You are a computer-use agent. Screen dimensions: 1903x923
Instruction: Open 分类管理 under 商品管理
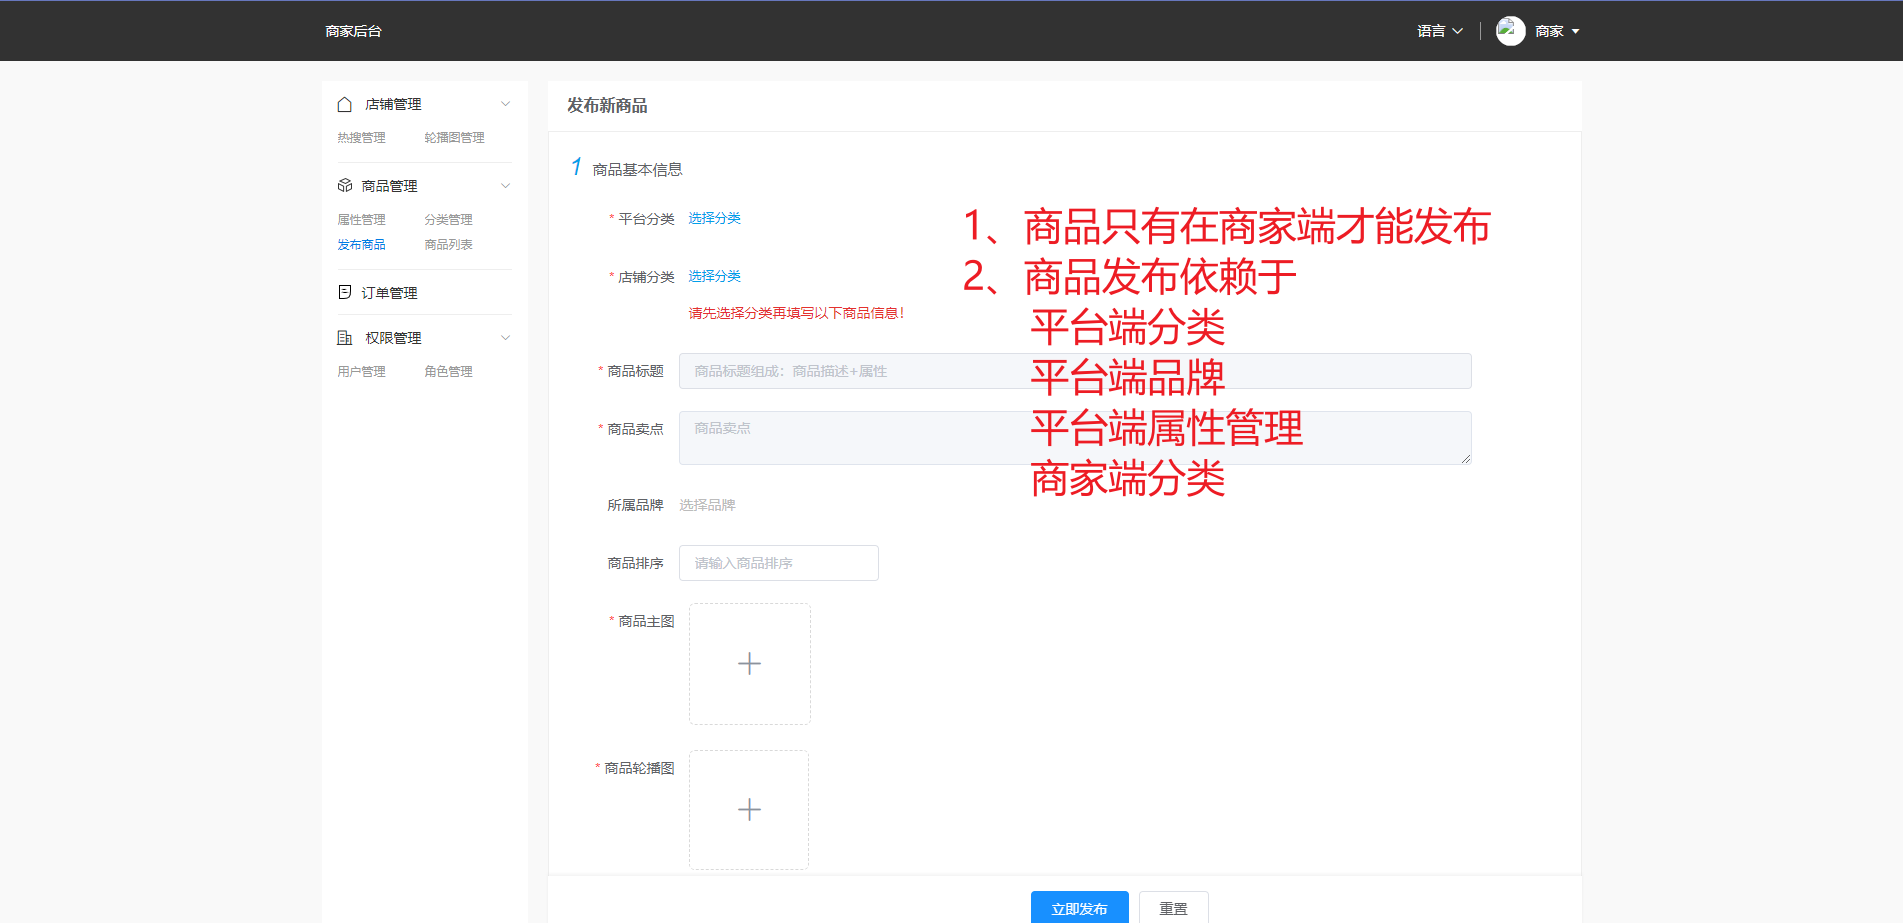(448, 219)
